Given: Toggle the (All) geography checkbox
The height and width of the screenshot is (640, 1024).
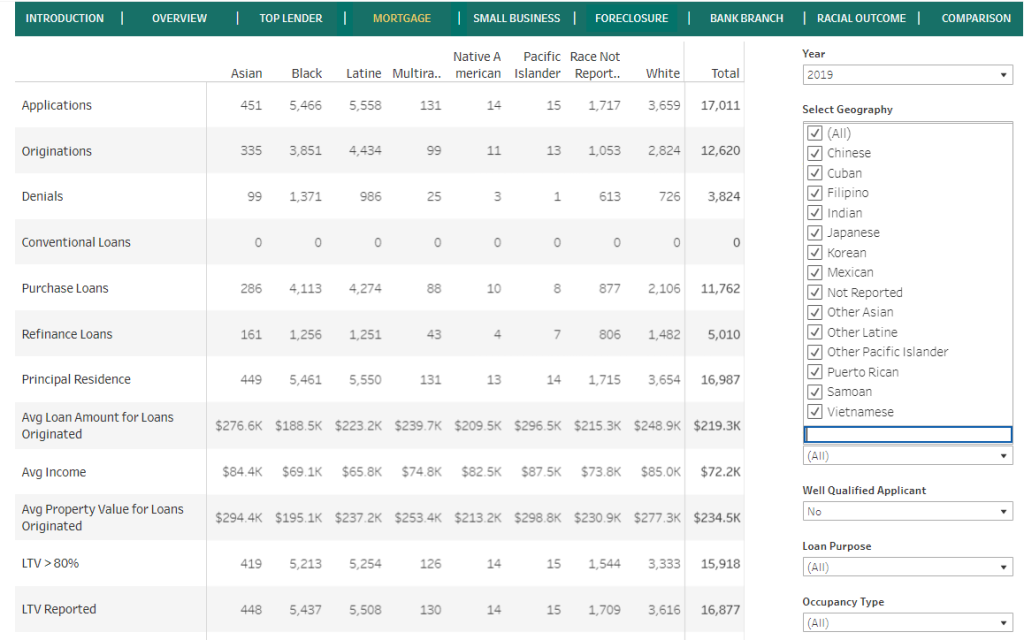Looking at the screenshot, I should pos(814,133).
